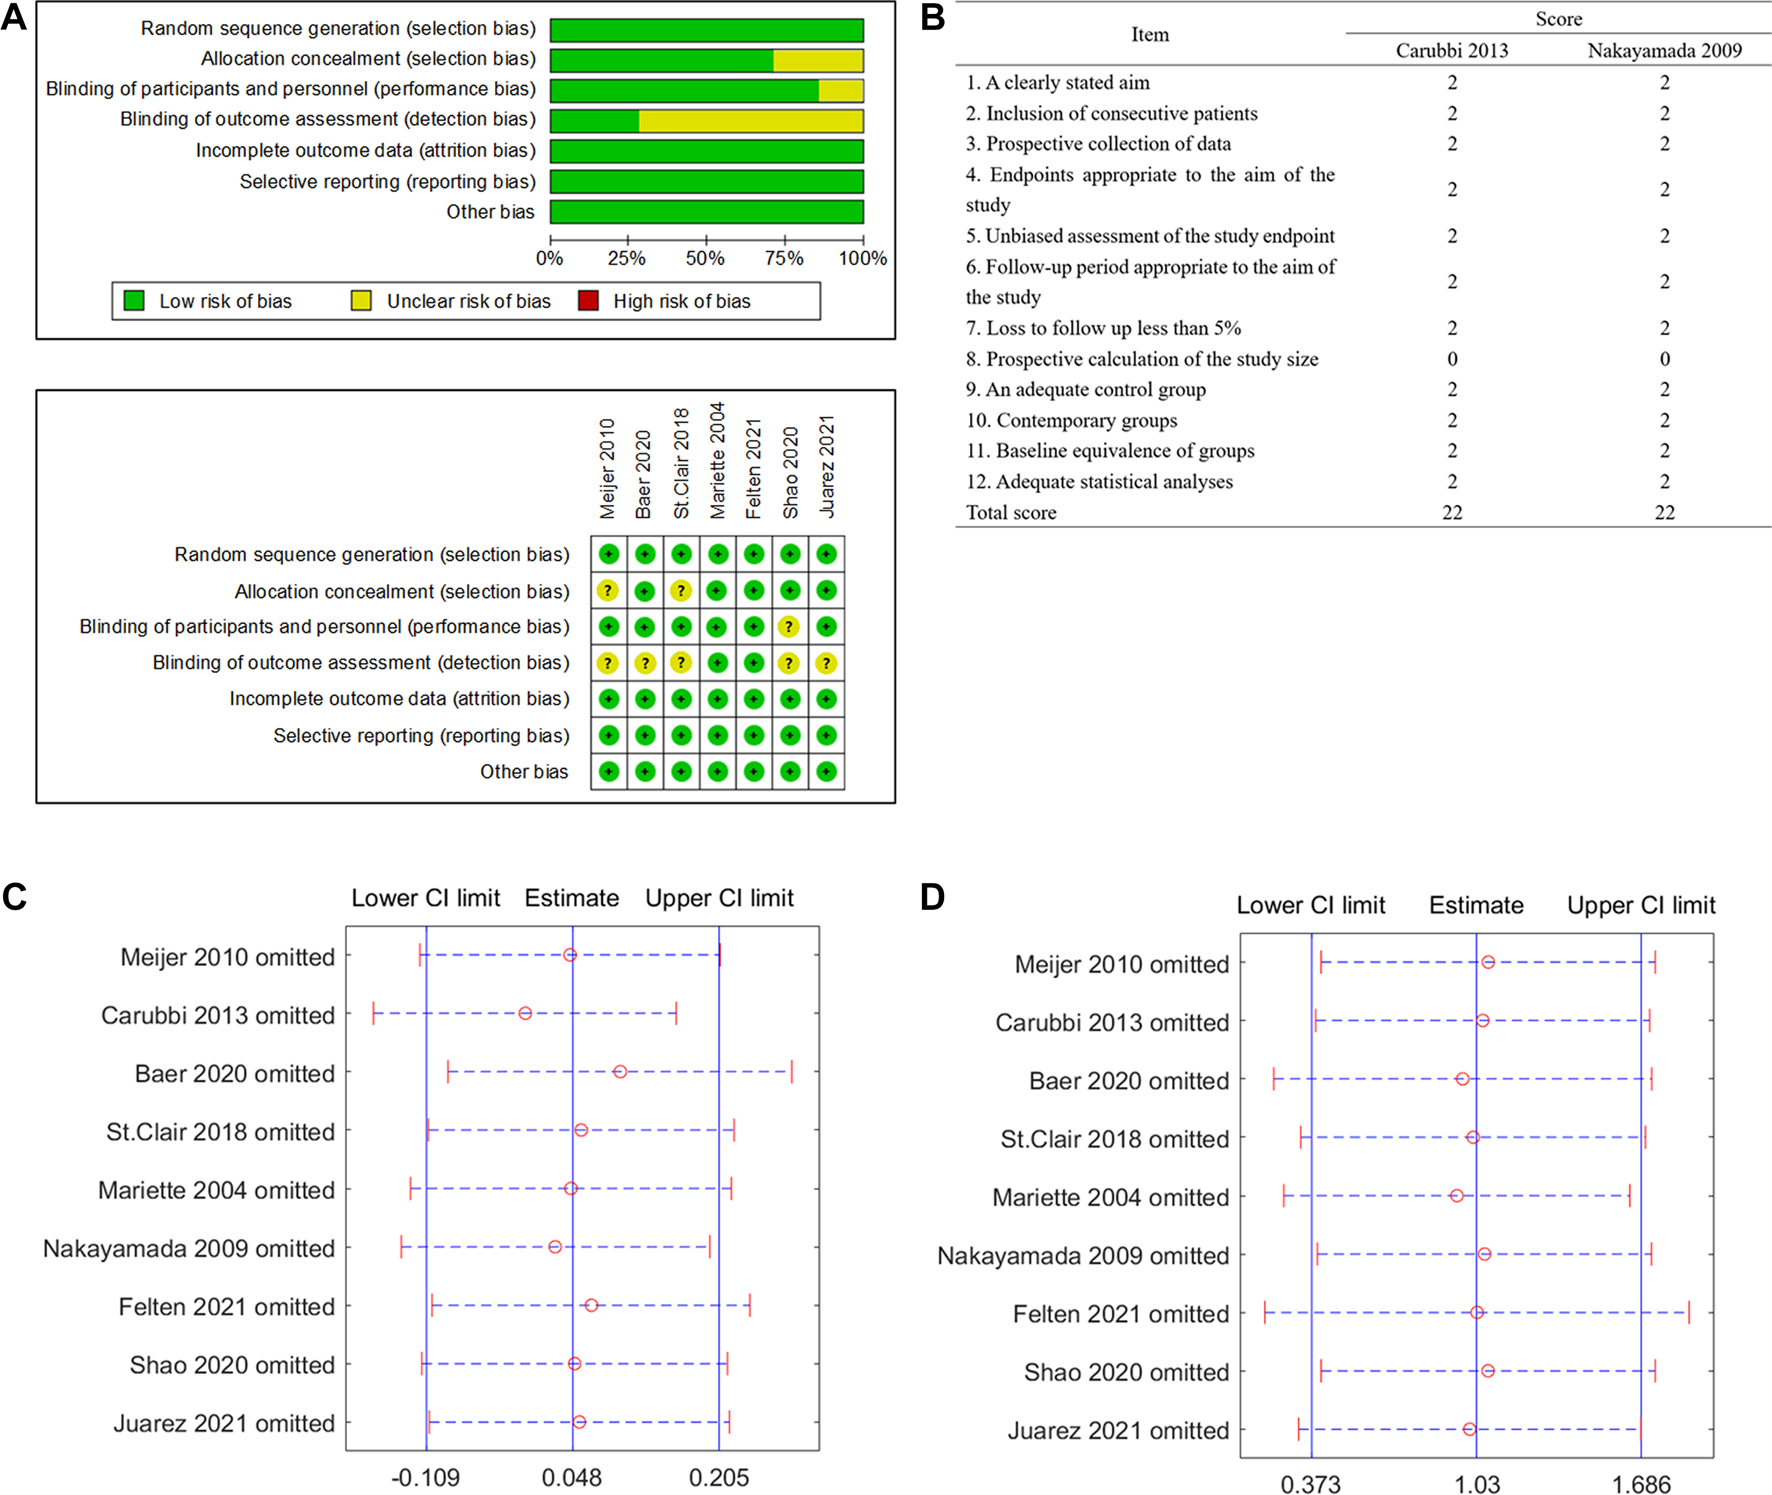Click the Nakayamada 2009 column header in score table
This screenshot has width=1772, height=1495.
pyautogui.click(x=1664, y=51)
